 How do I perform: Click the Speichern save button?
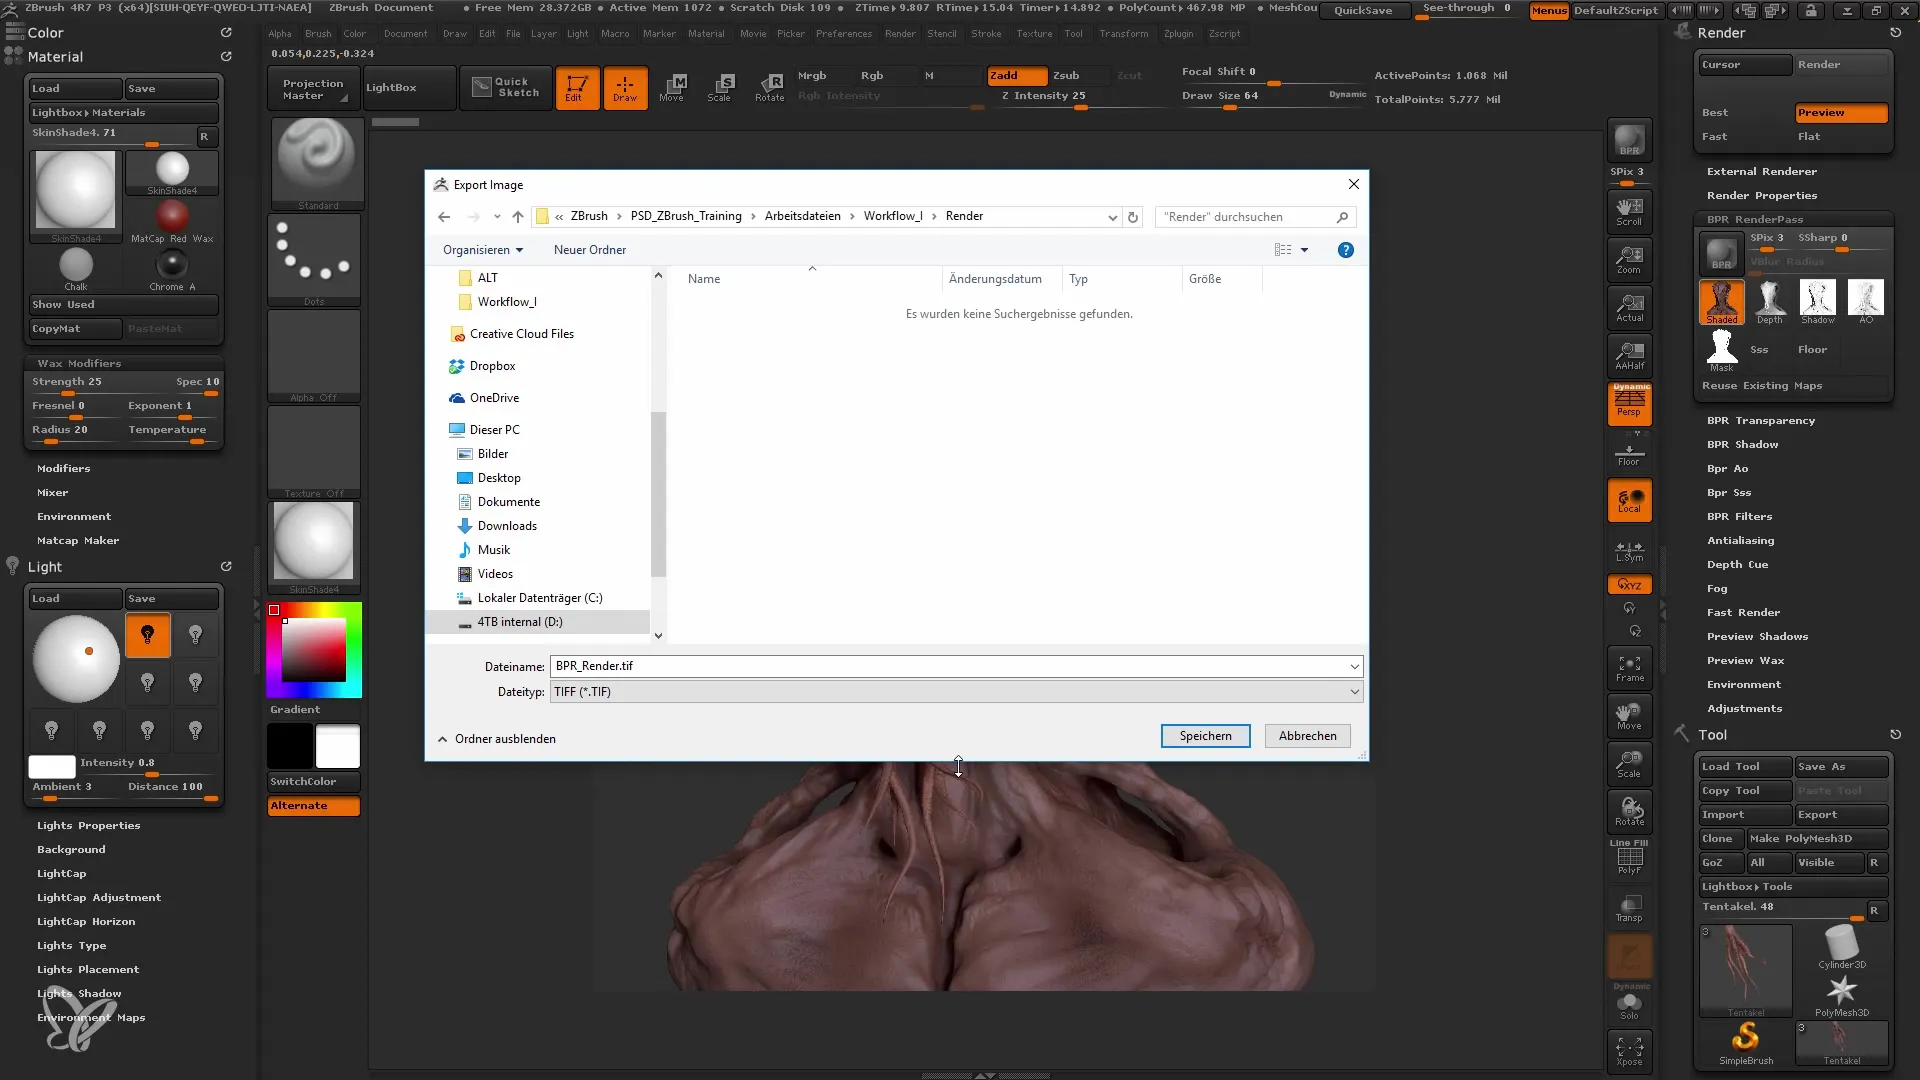[x=1203, y=736]
